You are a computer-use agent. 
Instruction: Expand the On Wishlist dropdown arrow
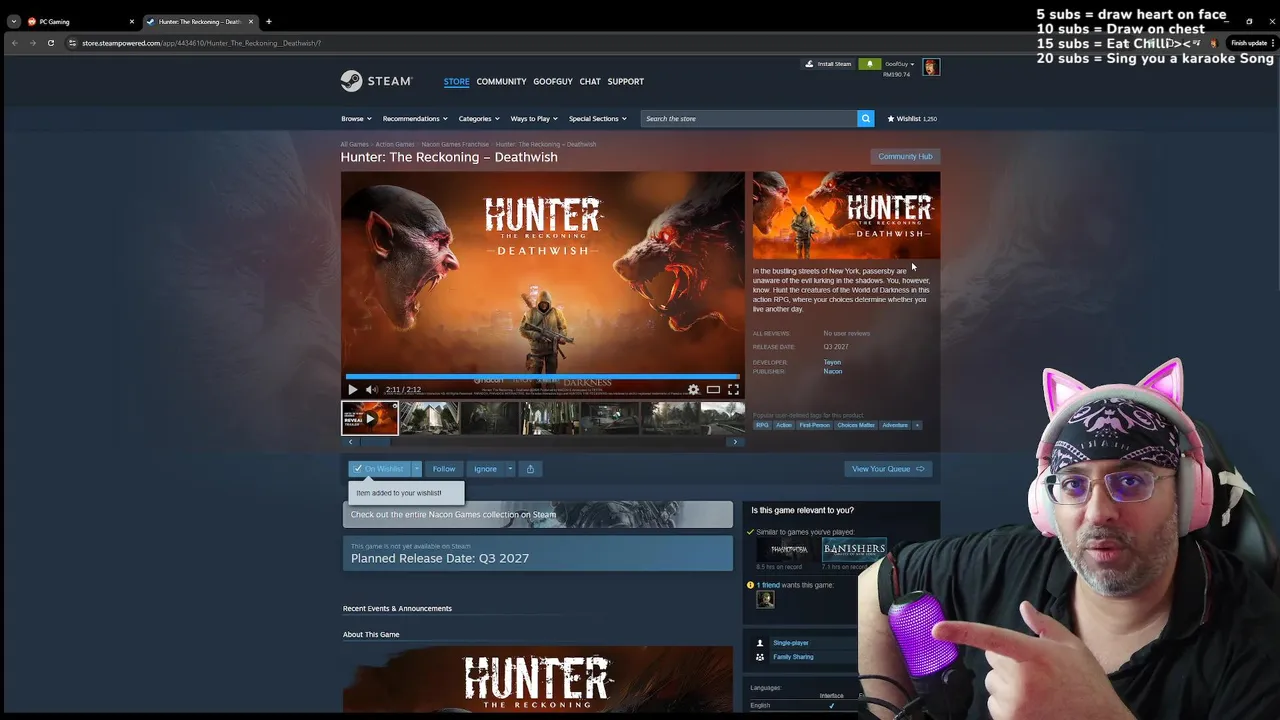click(x=417, y=469)
